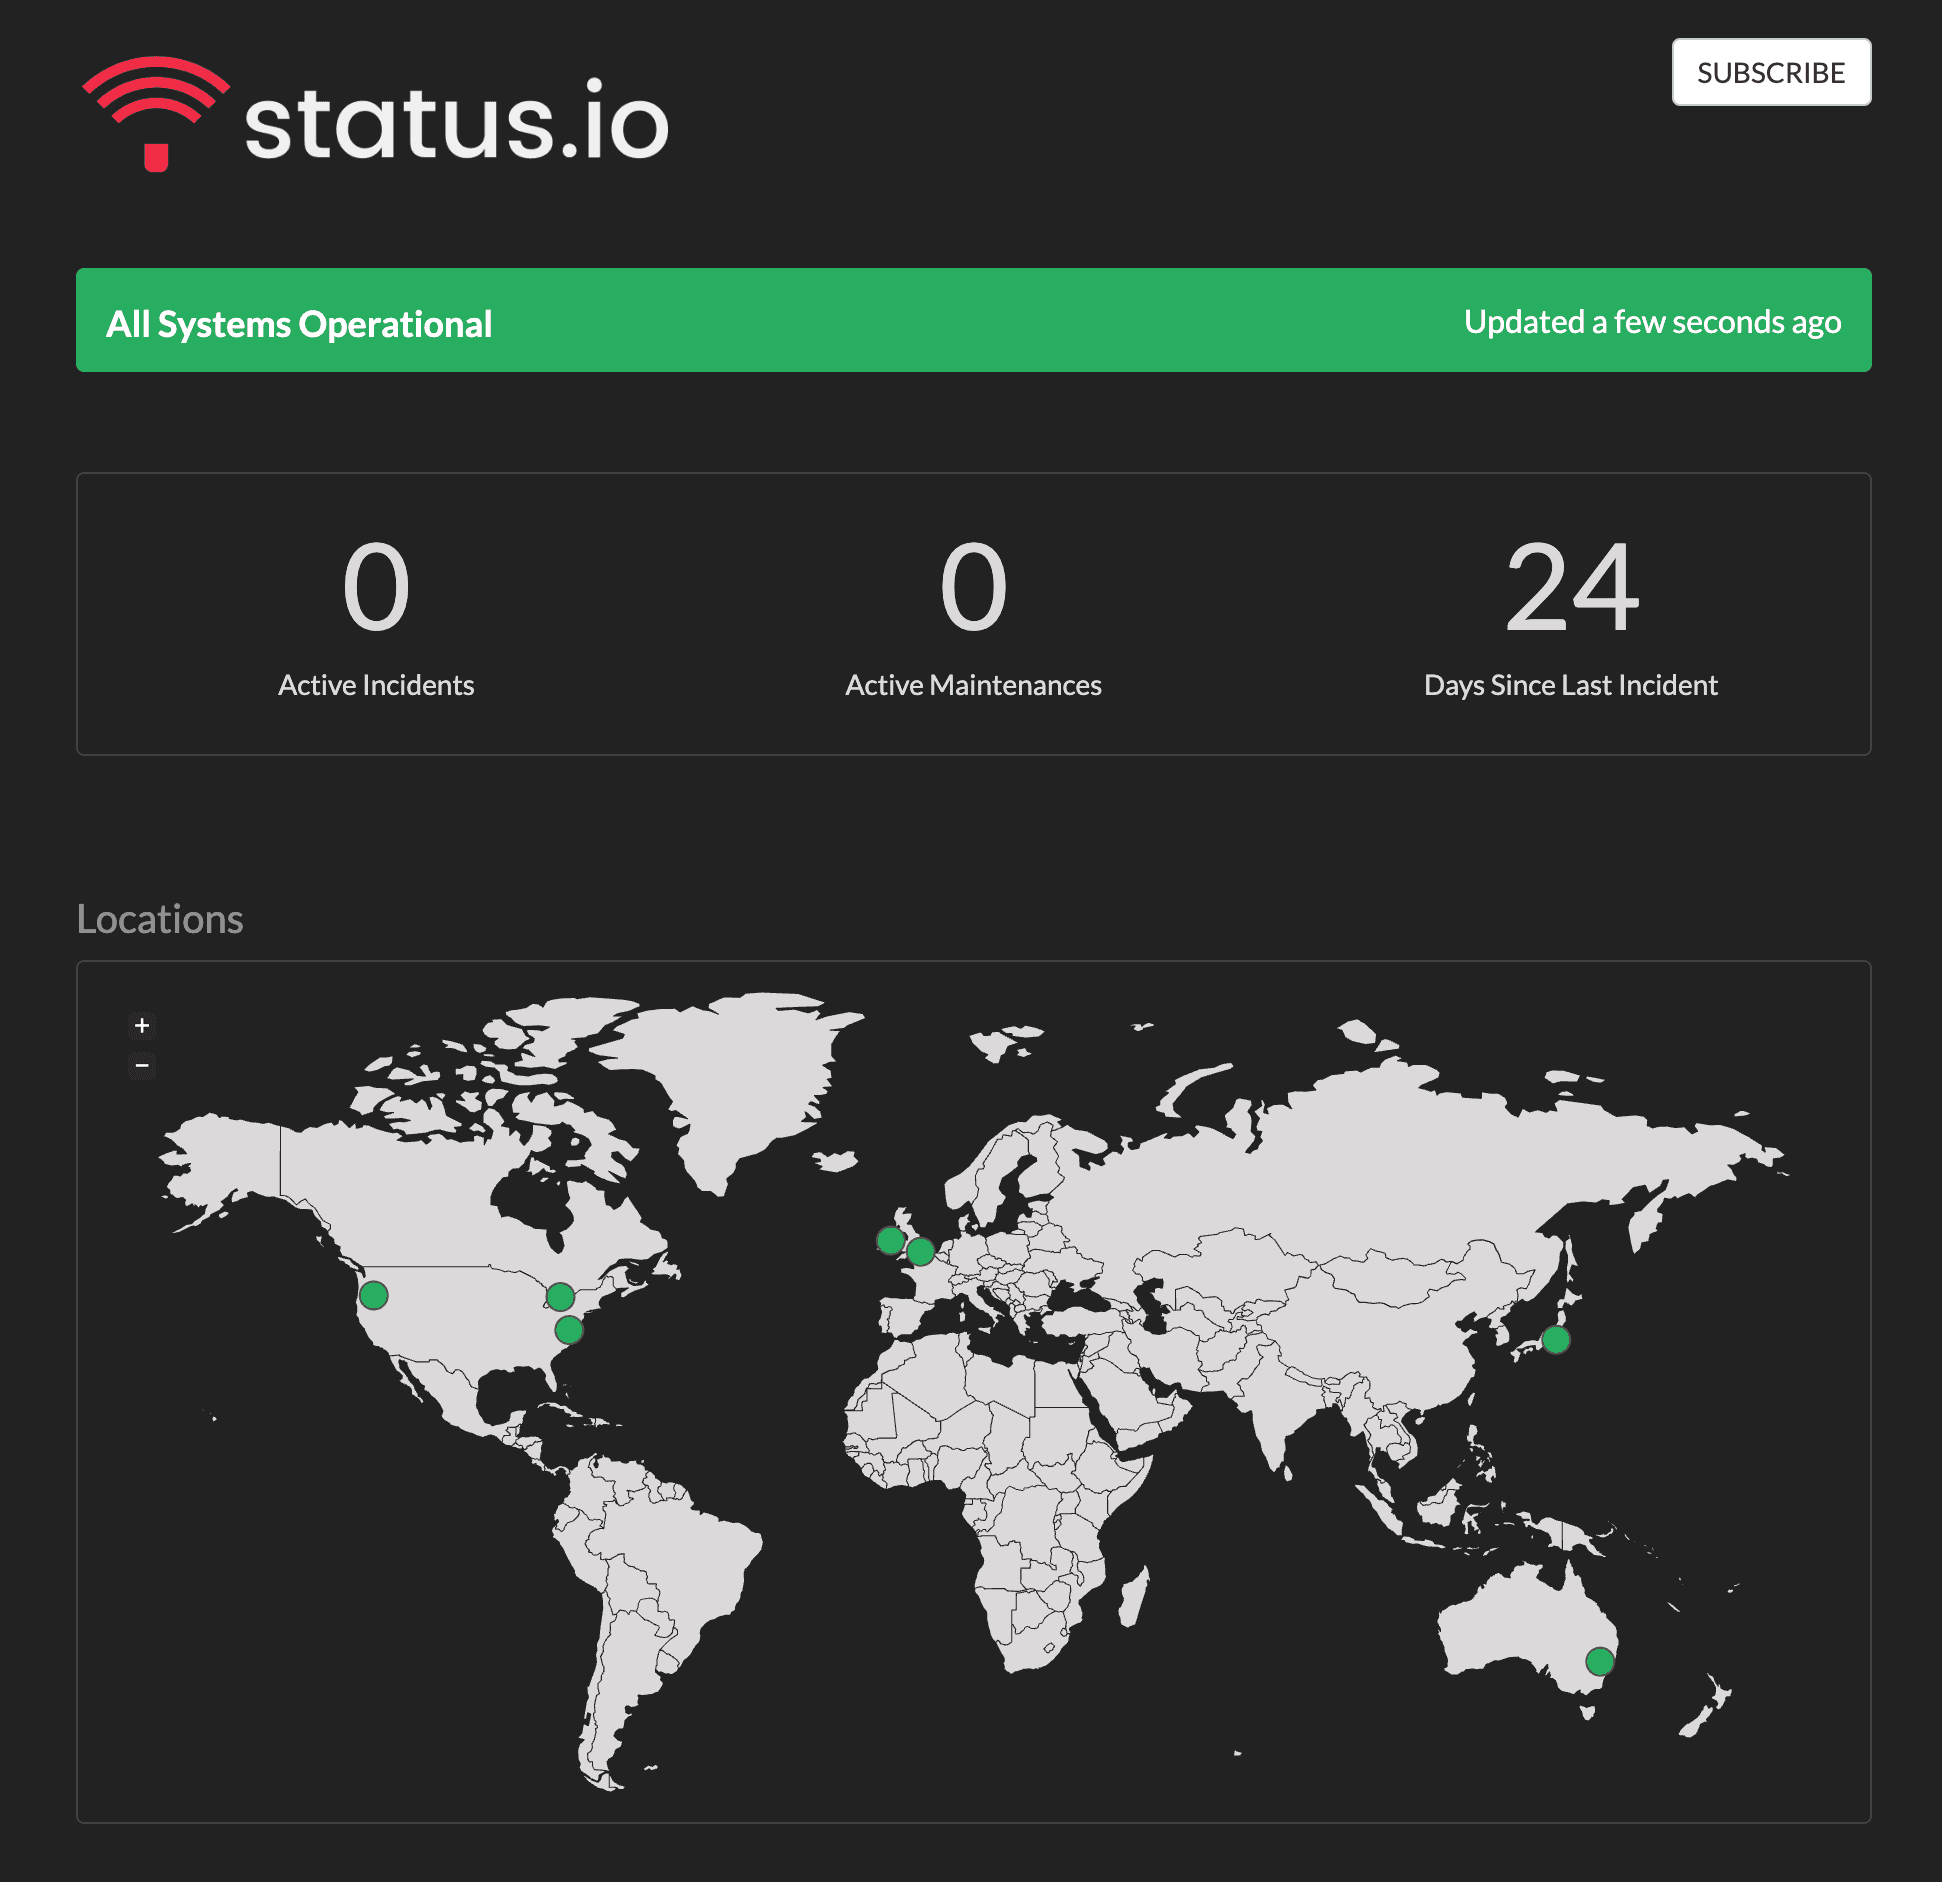Select the Sydney Australia location marker
The image size is (1942, 1882).
[x=1600, y=1662]
